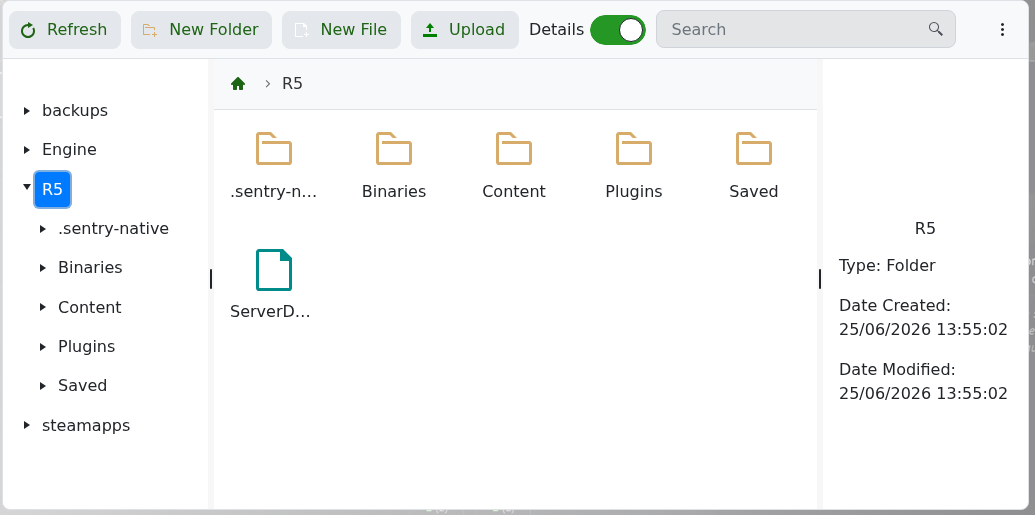Expand the steamapps tree node

click(x=26, y=425)
